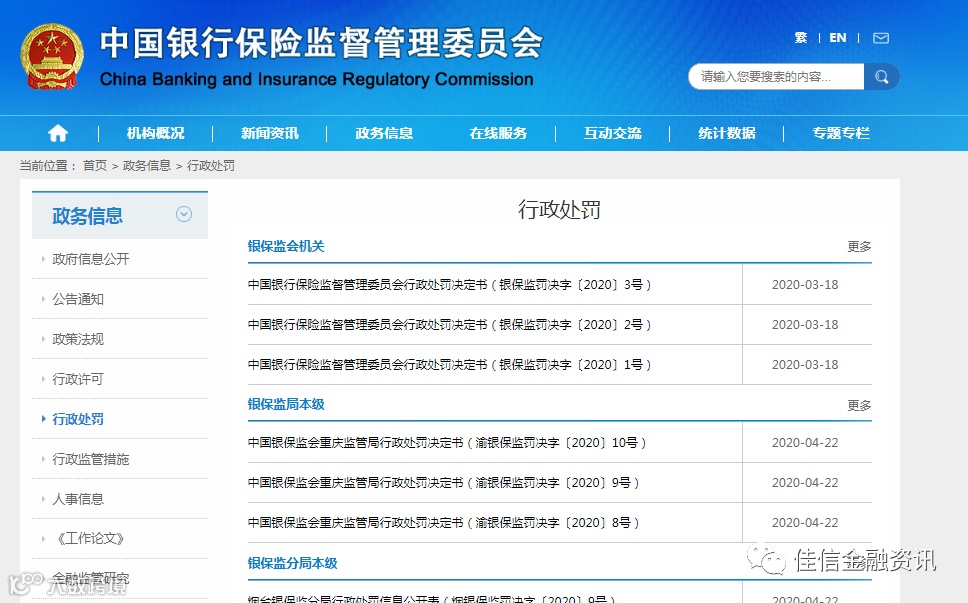This screenshot has width=968, height=603.
Task: Open 《工作论文》 sidebar item
Action: point(91,539)
